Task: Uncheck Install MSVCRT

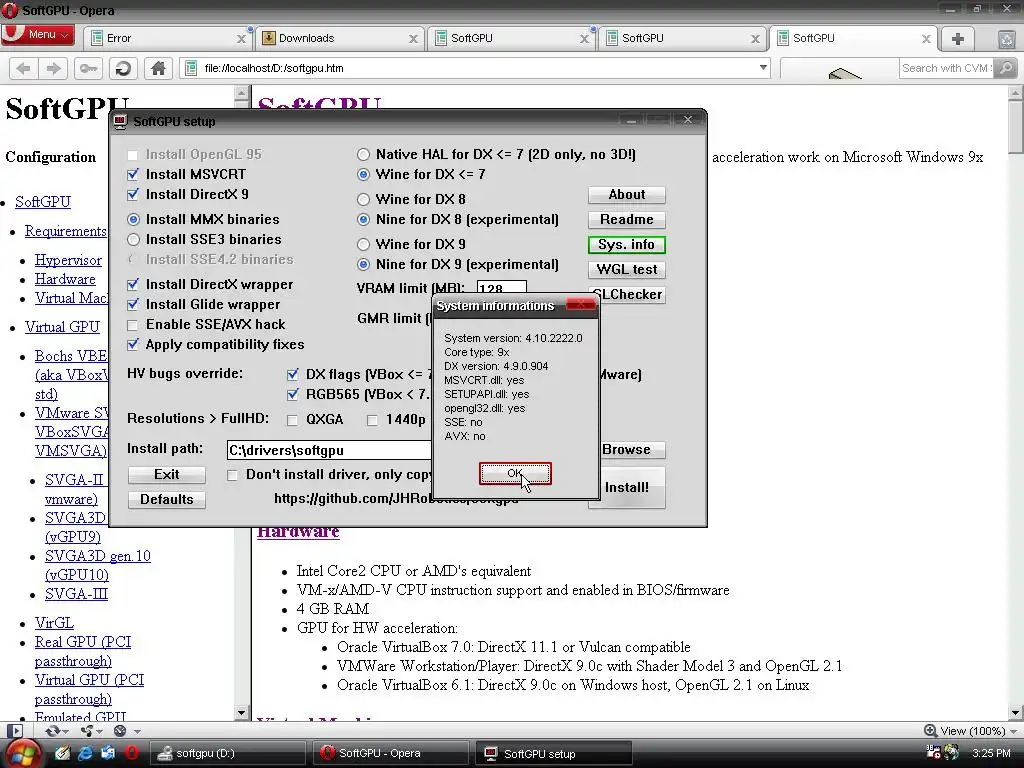Action: pyautogui.click(x=133, y=174)
